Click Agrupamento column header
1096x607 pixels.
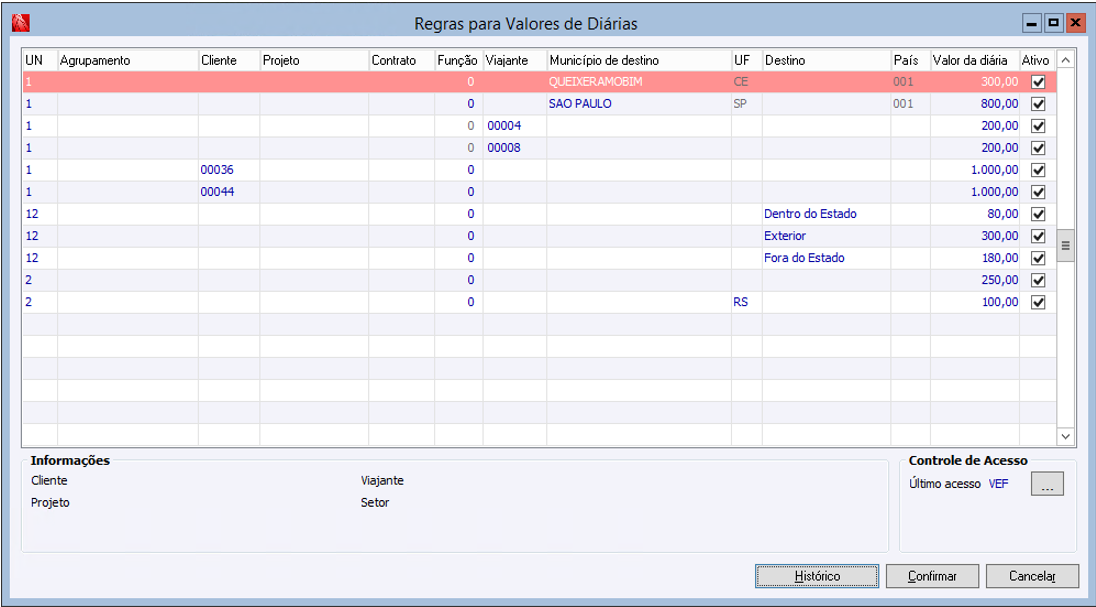pyautogui.click(x=128, y=61)
